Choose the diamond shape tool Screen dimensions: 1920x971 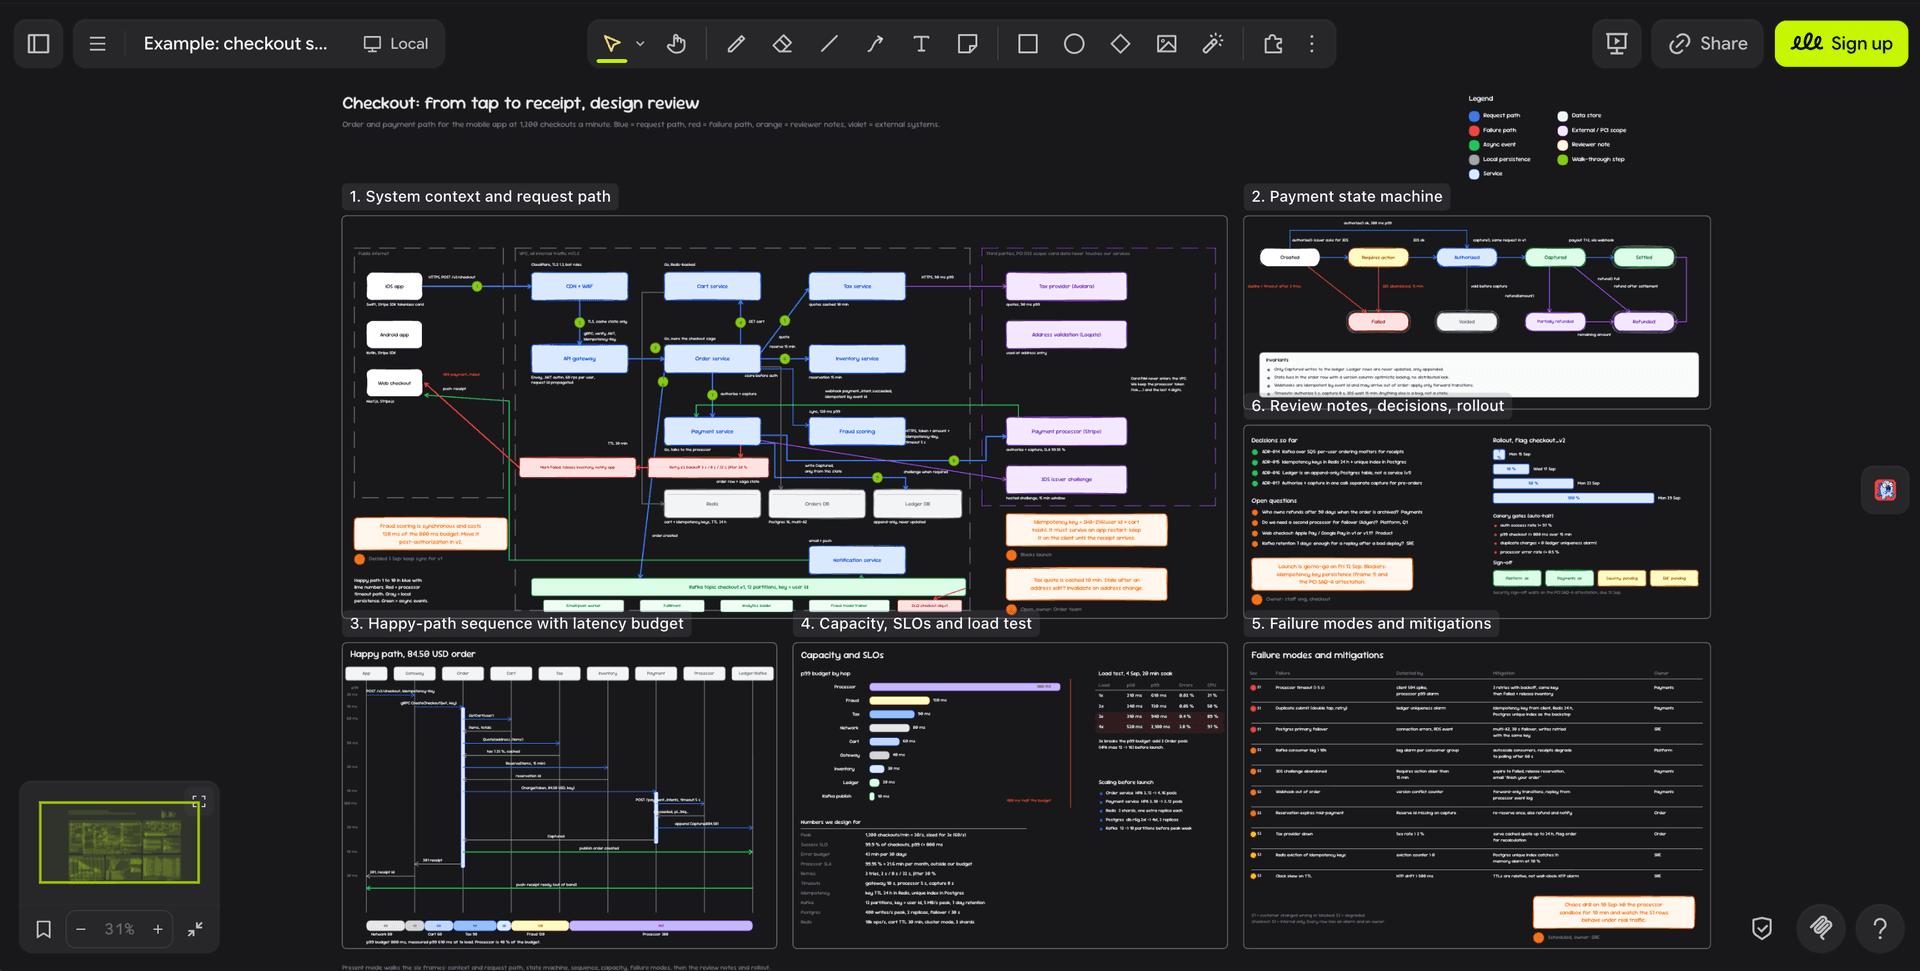[x=1120, y=44]
